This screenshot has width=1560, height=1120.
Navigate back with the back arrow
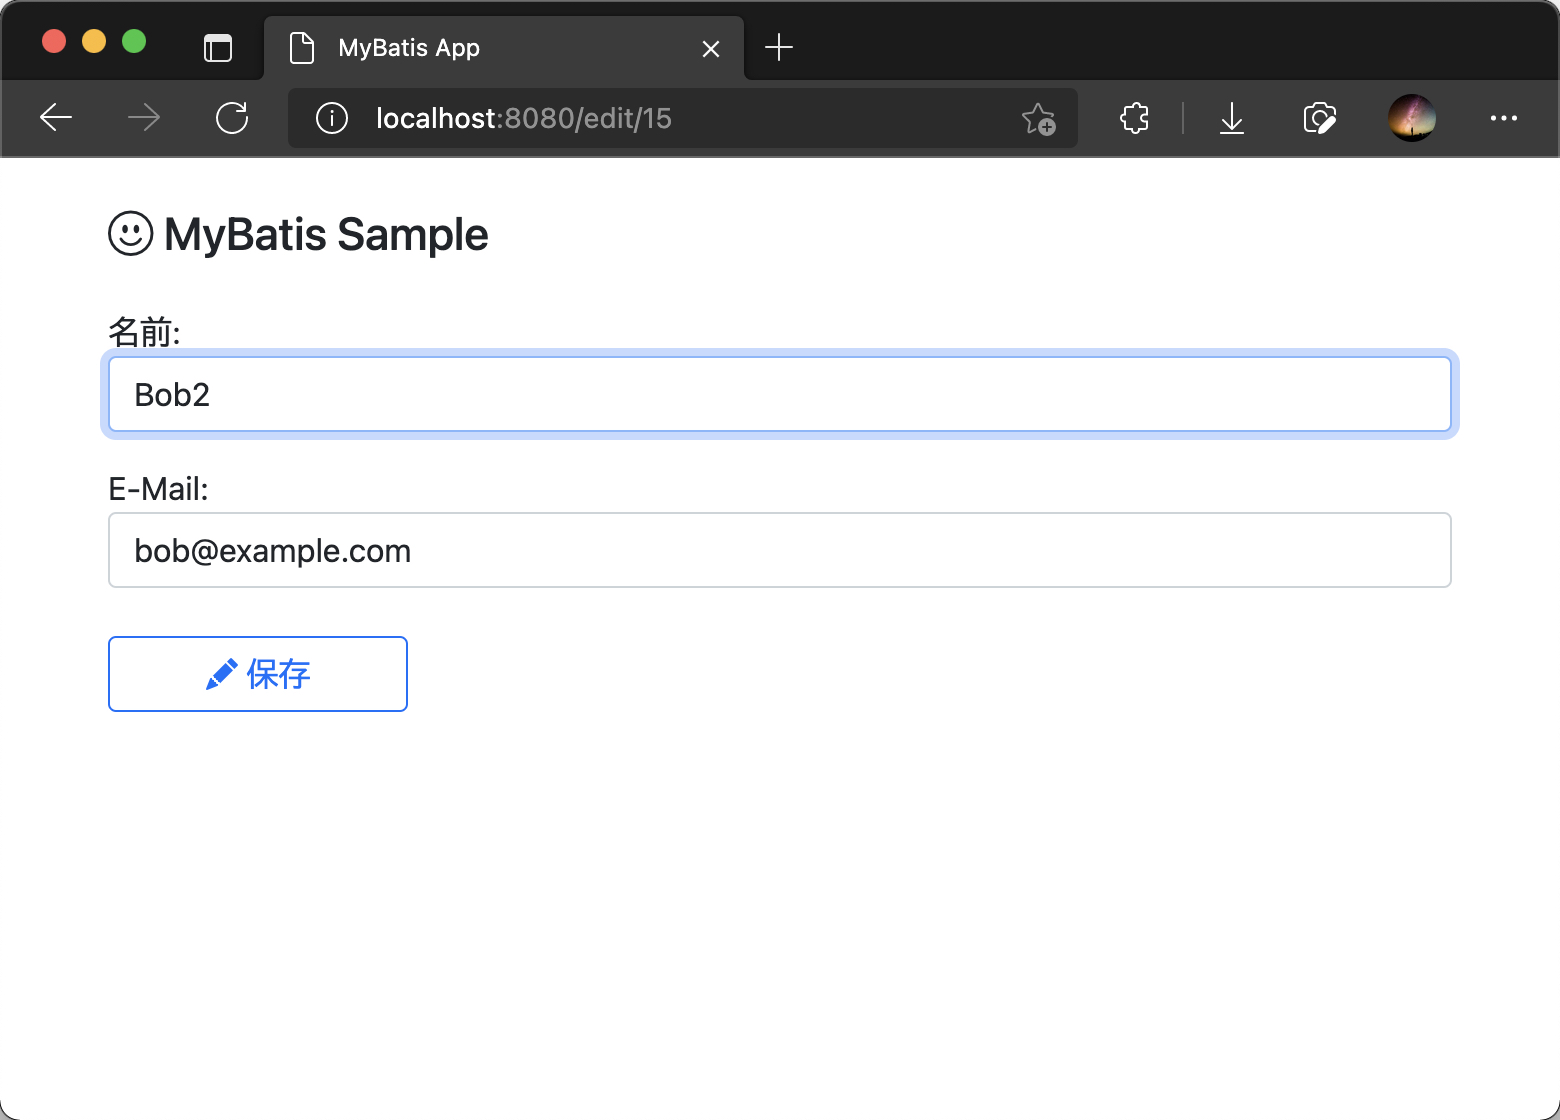[x=56, y=118]
